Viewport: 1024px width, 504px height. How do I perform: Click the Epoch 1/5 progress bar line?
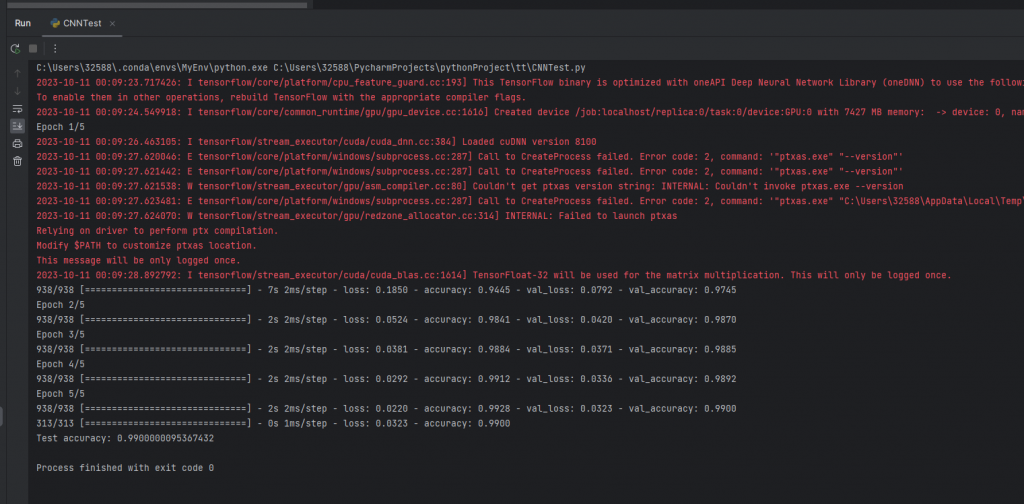[386, 290]
